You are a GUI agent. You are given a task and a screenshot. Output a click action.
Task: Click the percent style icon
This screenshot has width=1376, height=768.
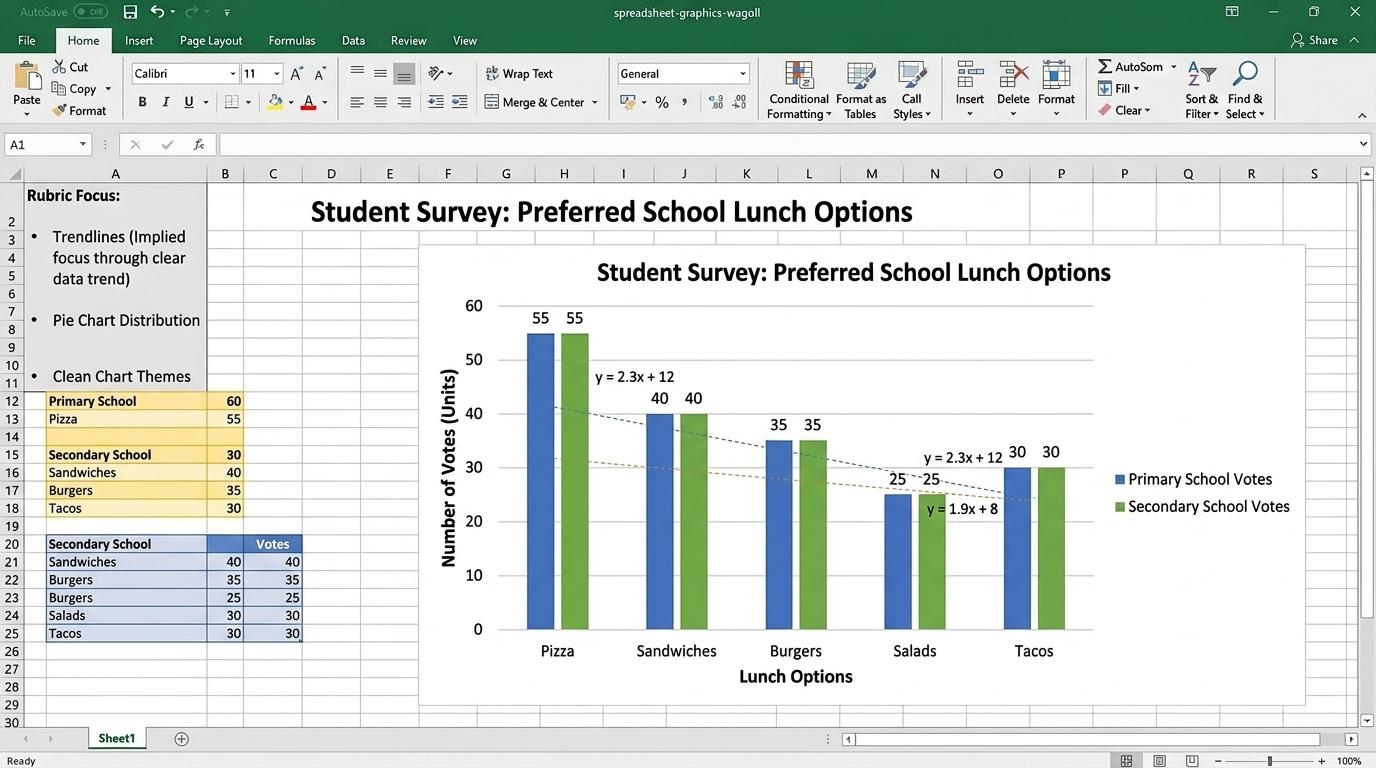point(662,102)
